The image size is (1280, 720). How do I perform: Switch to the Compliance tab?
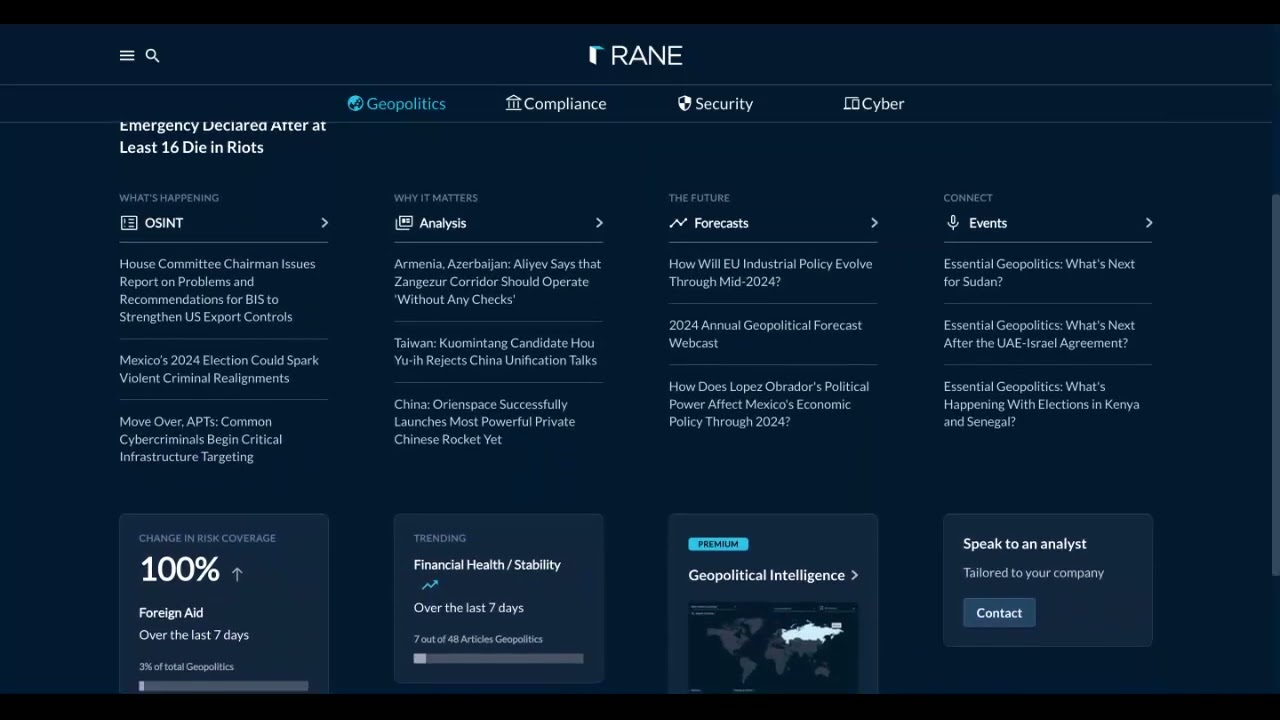tap(556, 103)
